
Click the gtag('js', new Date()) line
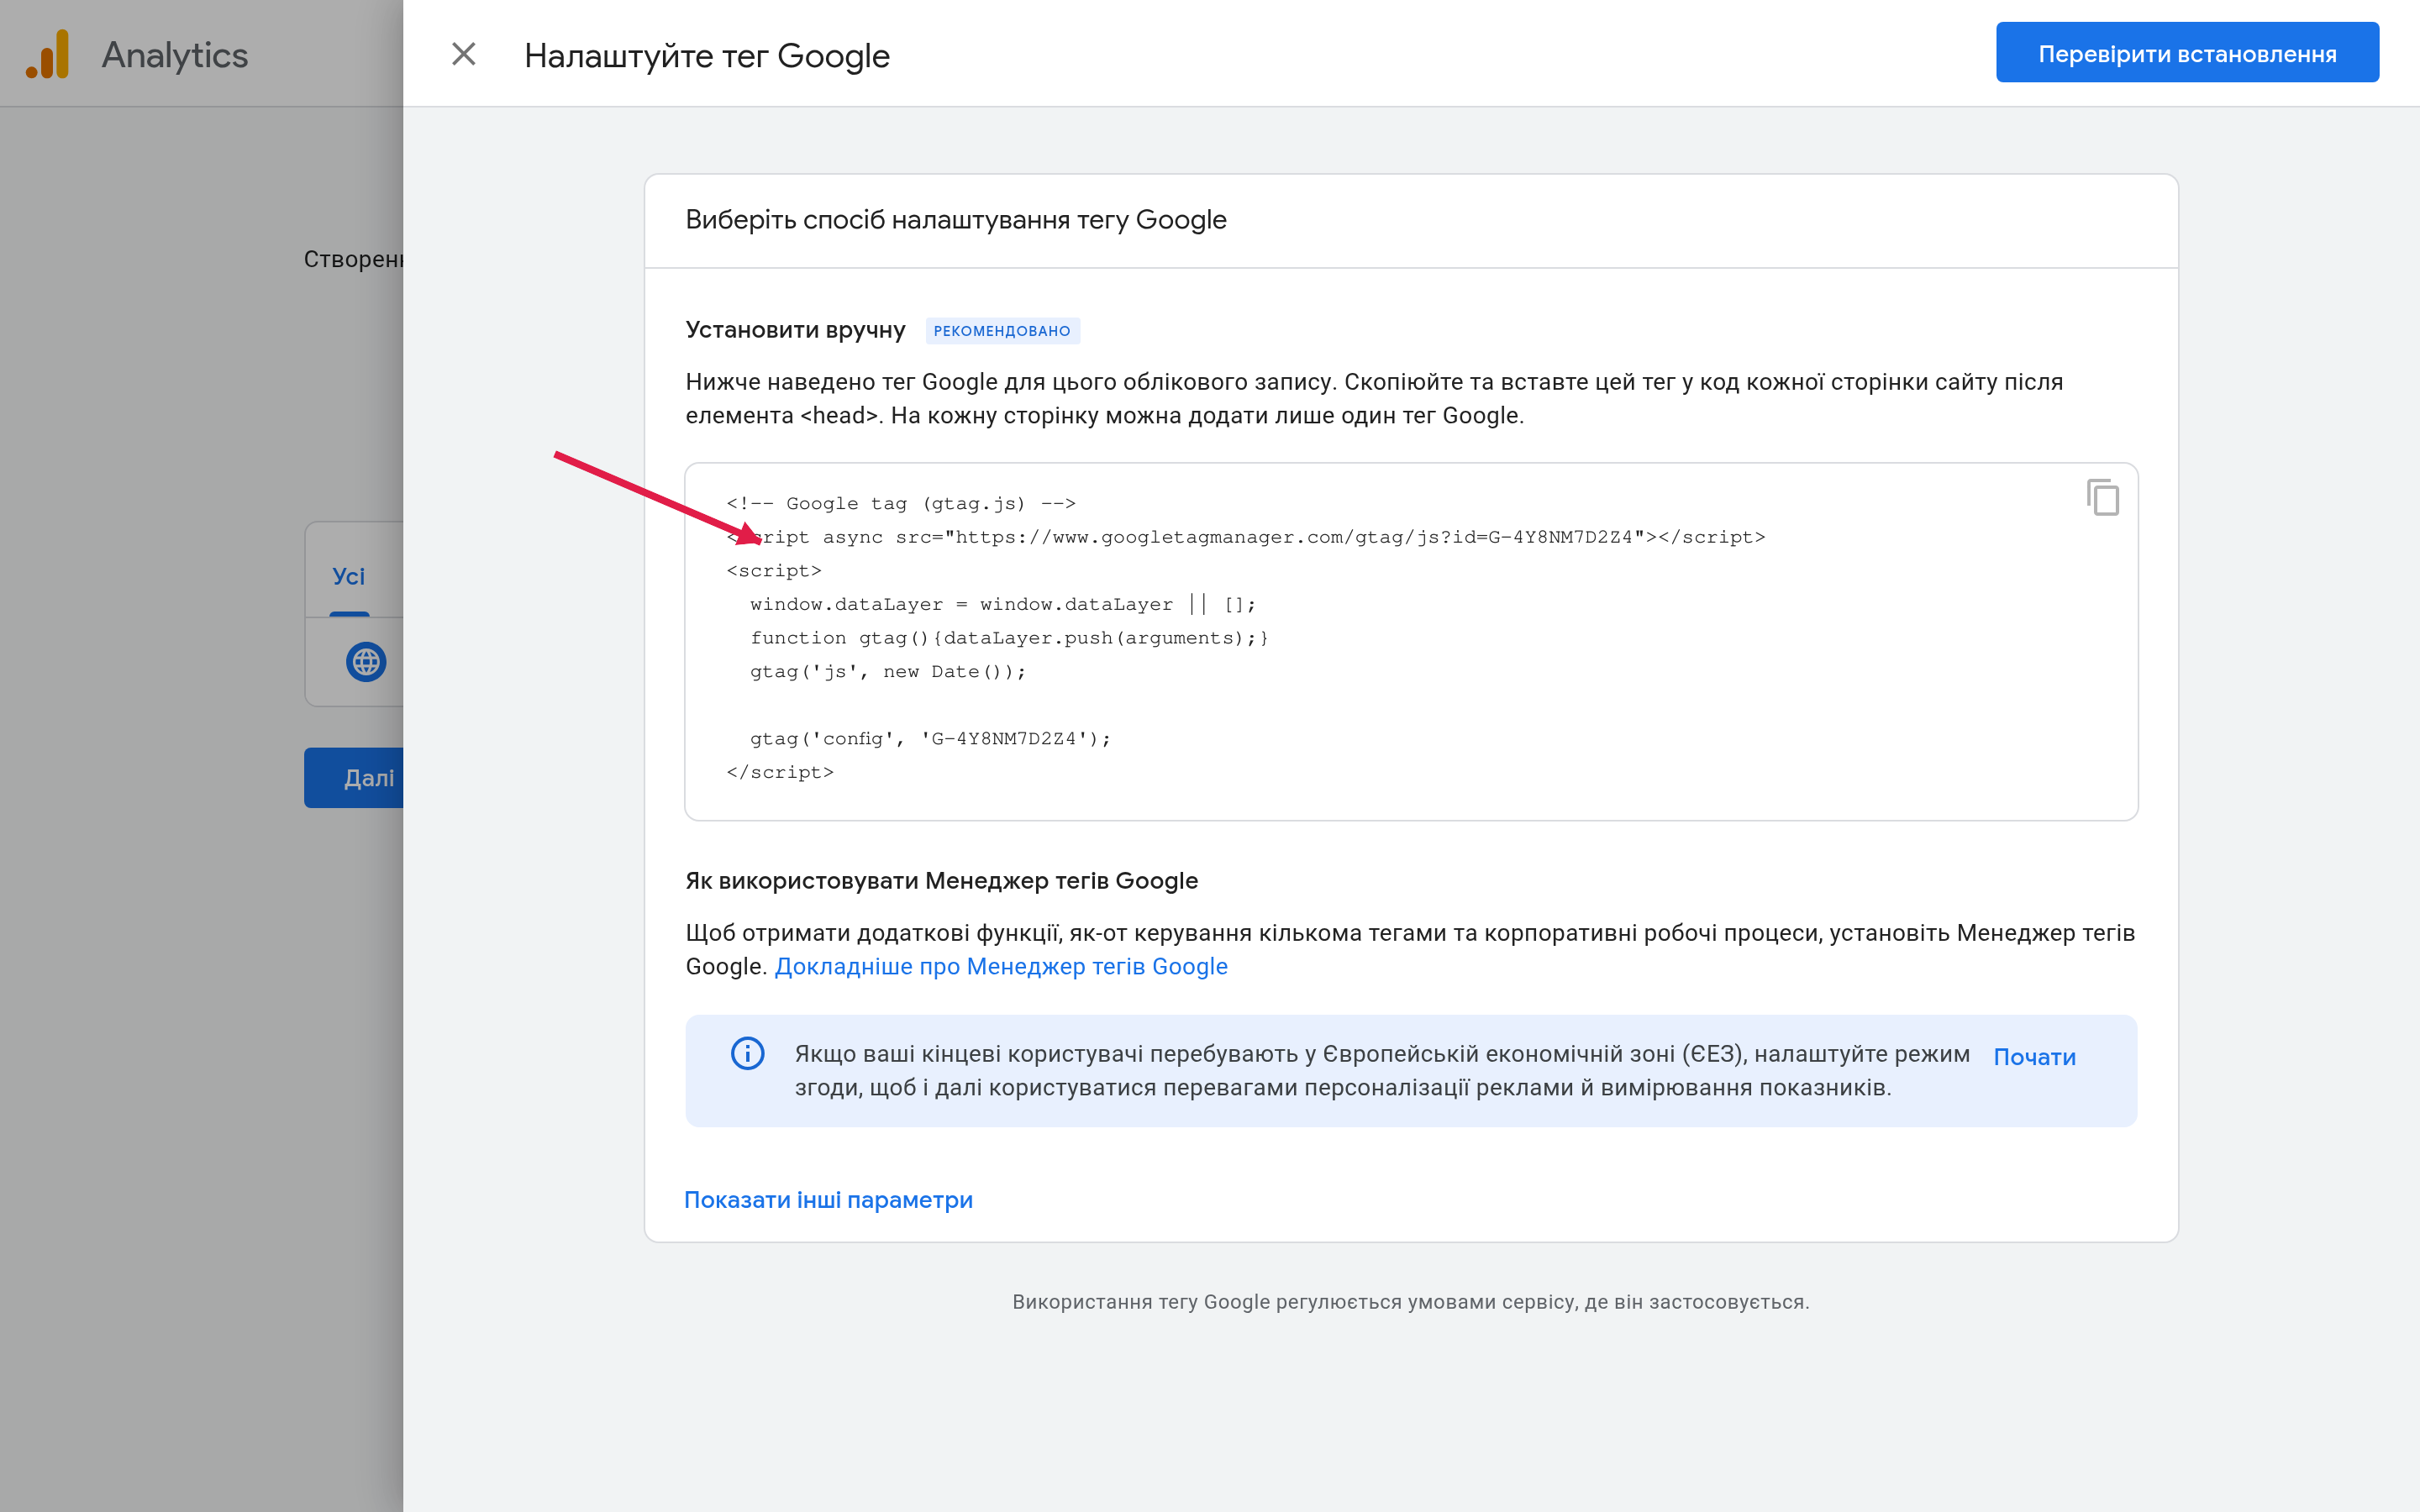point(888,671)
